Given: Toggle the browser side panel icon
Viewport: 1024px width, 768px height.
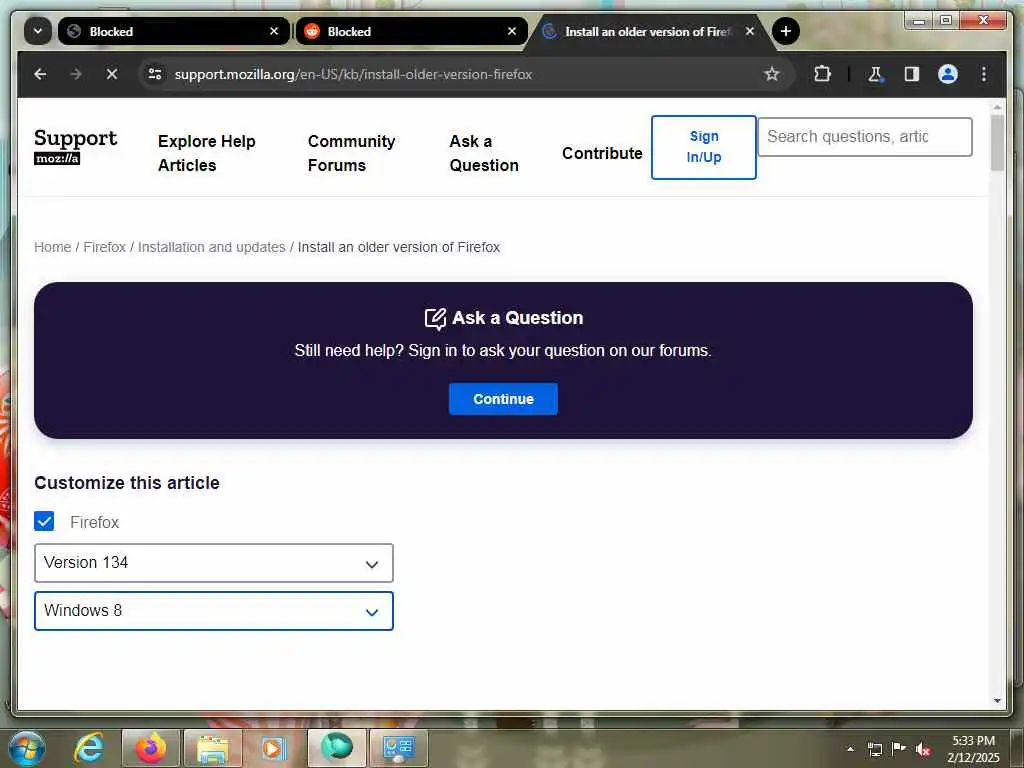Looking at the screenshot, I should (x=912, y=74).
